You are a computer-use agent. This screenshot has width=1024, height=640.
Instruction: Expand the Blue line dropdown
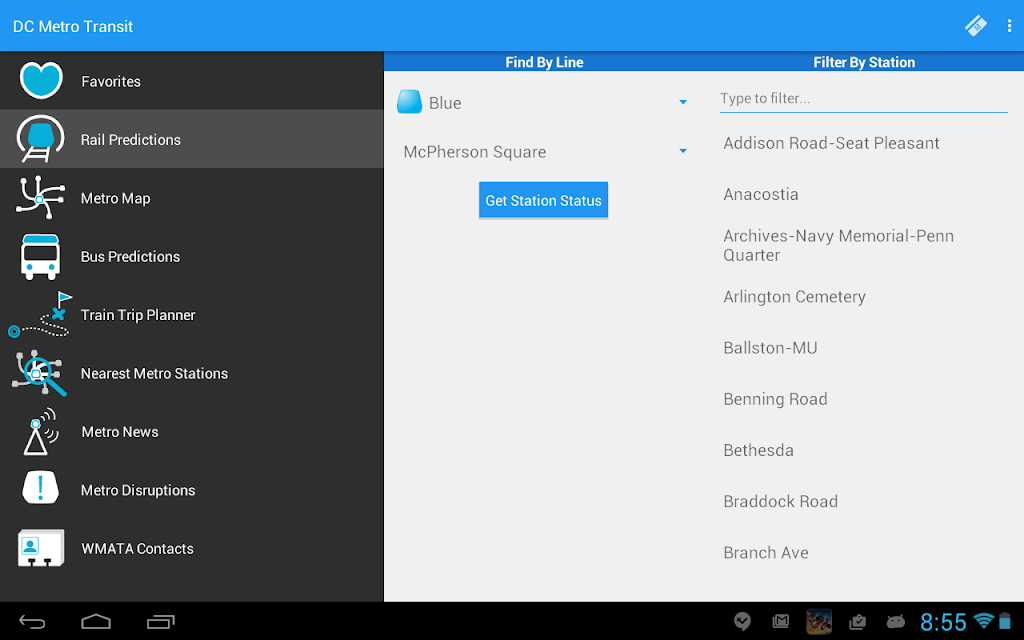click(543, 103)
